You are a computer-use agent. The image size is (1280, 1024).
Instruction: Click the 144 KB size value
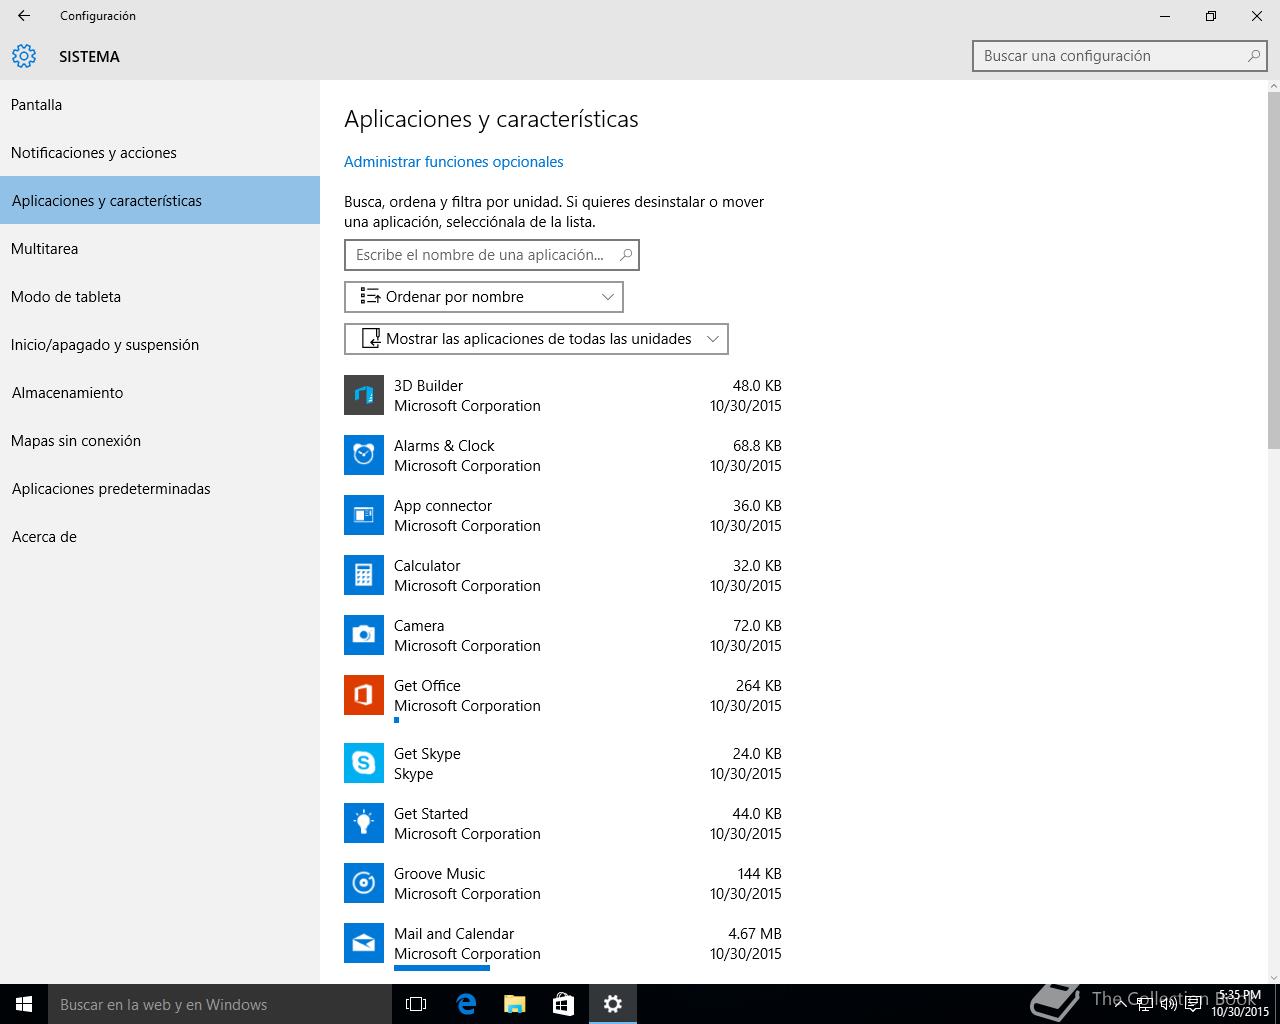[x=759, y=873]
